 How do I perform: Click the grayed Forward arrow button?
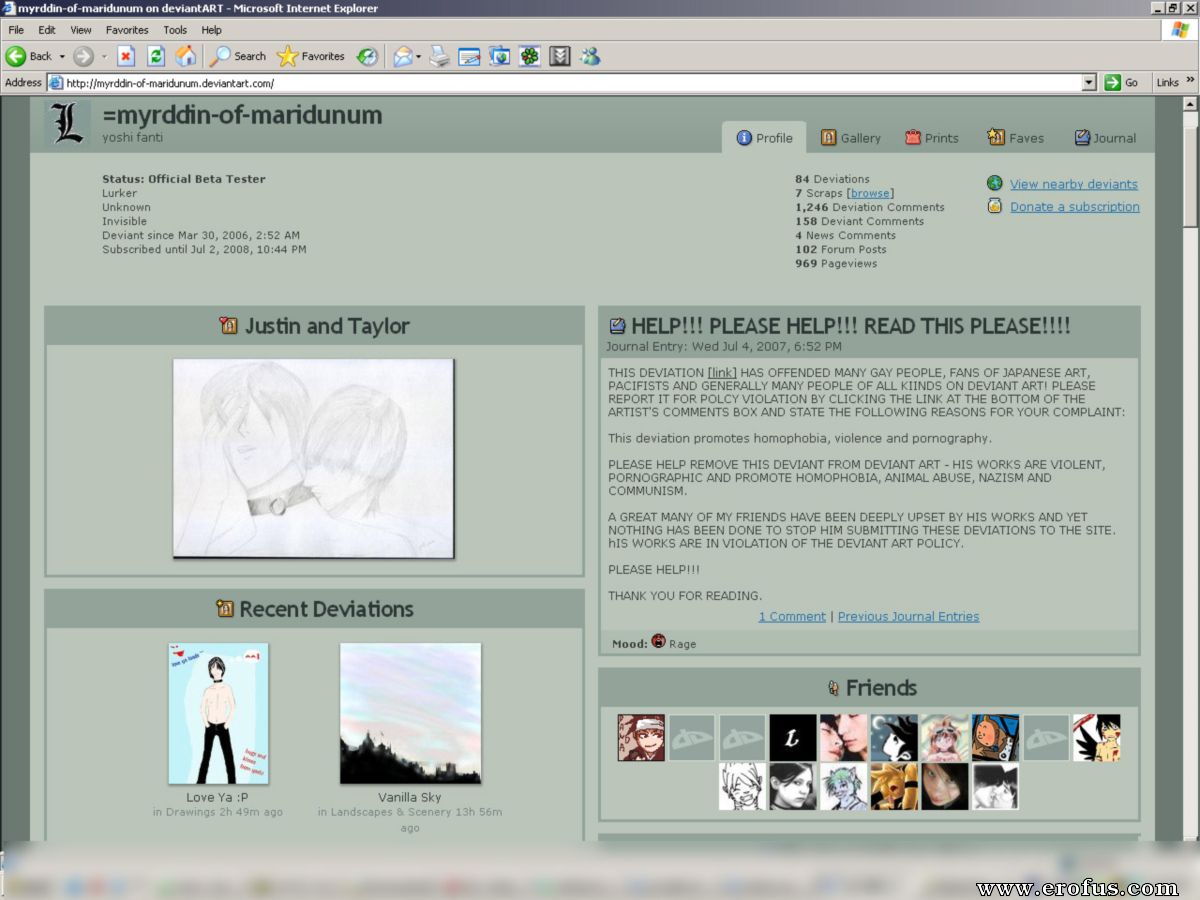pyautogui.click(x=83, y=56)
